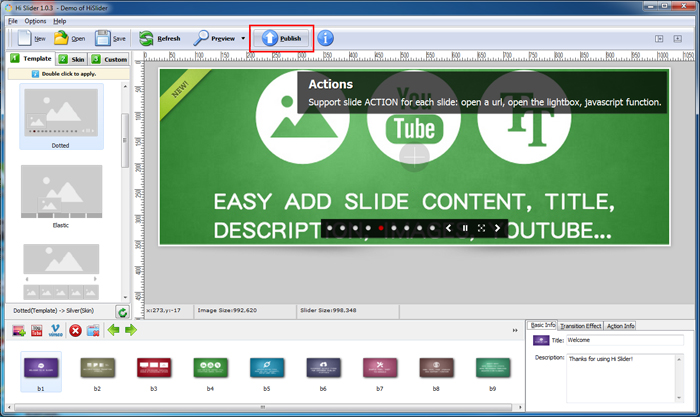Click the Description text area
The width and height of the screenshot is (700, 417).
click(621, 378)
